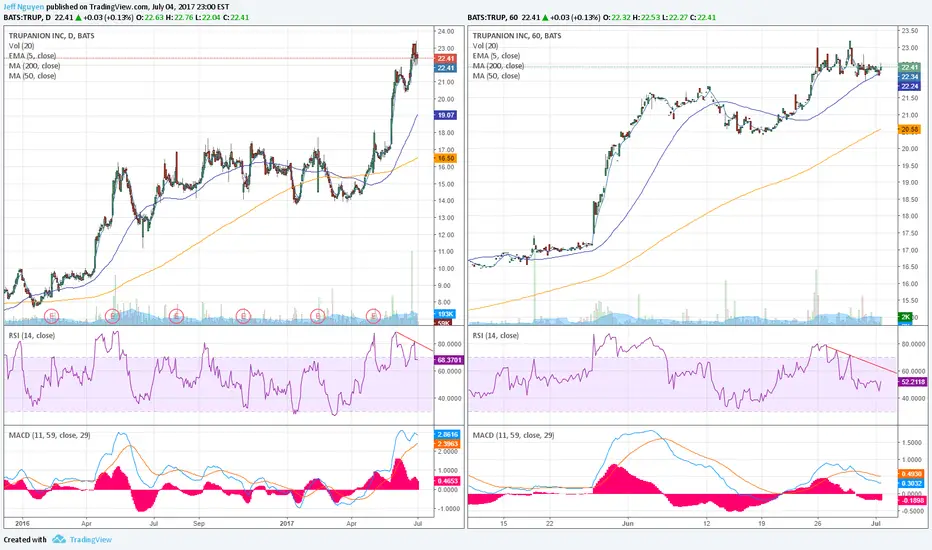Click the 0.4653 MACD histogram label
The image size is (932, 550).
pyautogui.click(x=447, y=480)
